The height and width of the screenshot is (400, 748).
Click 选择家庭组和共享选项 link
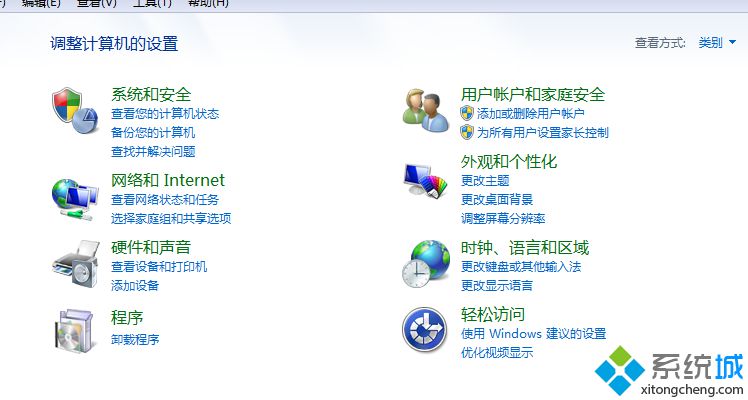171,218
